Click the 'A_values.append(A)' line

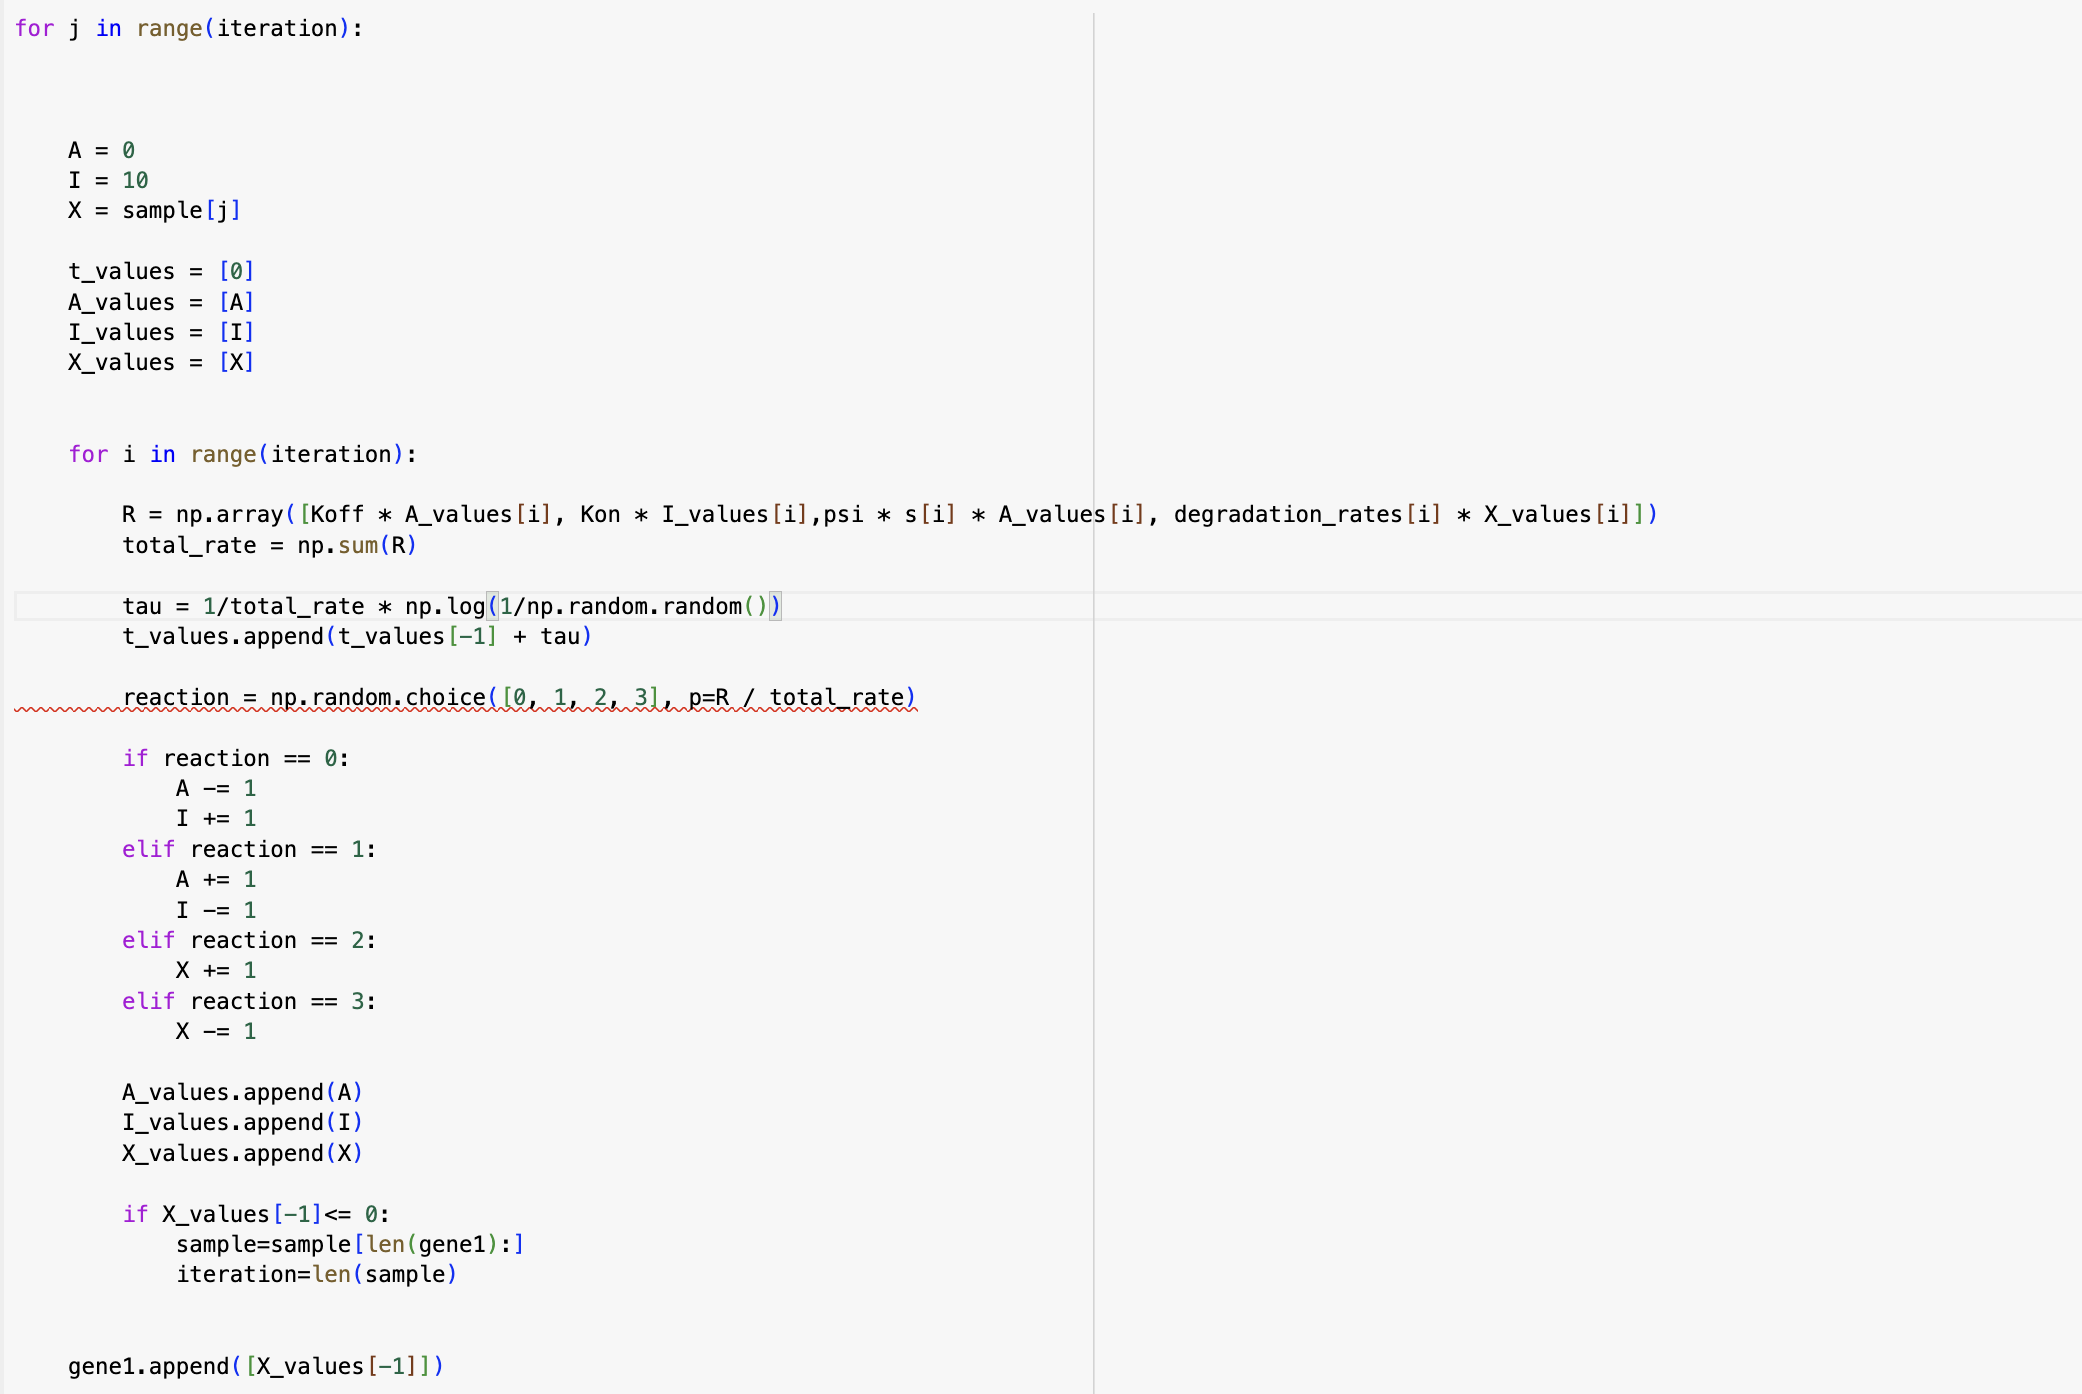tap(242, 1092)
